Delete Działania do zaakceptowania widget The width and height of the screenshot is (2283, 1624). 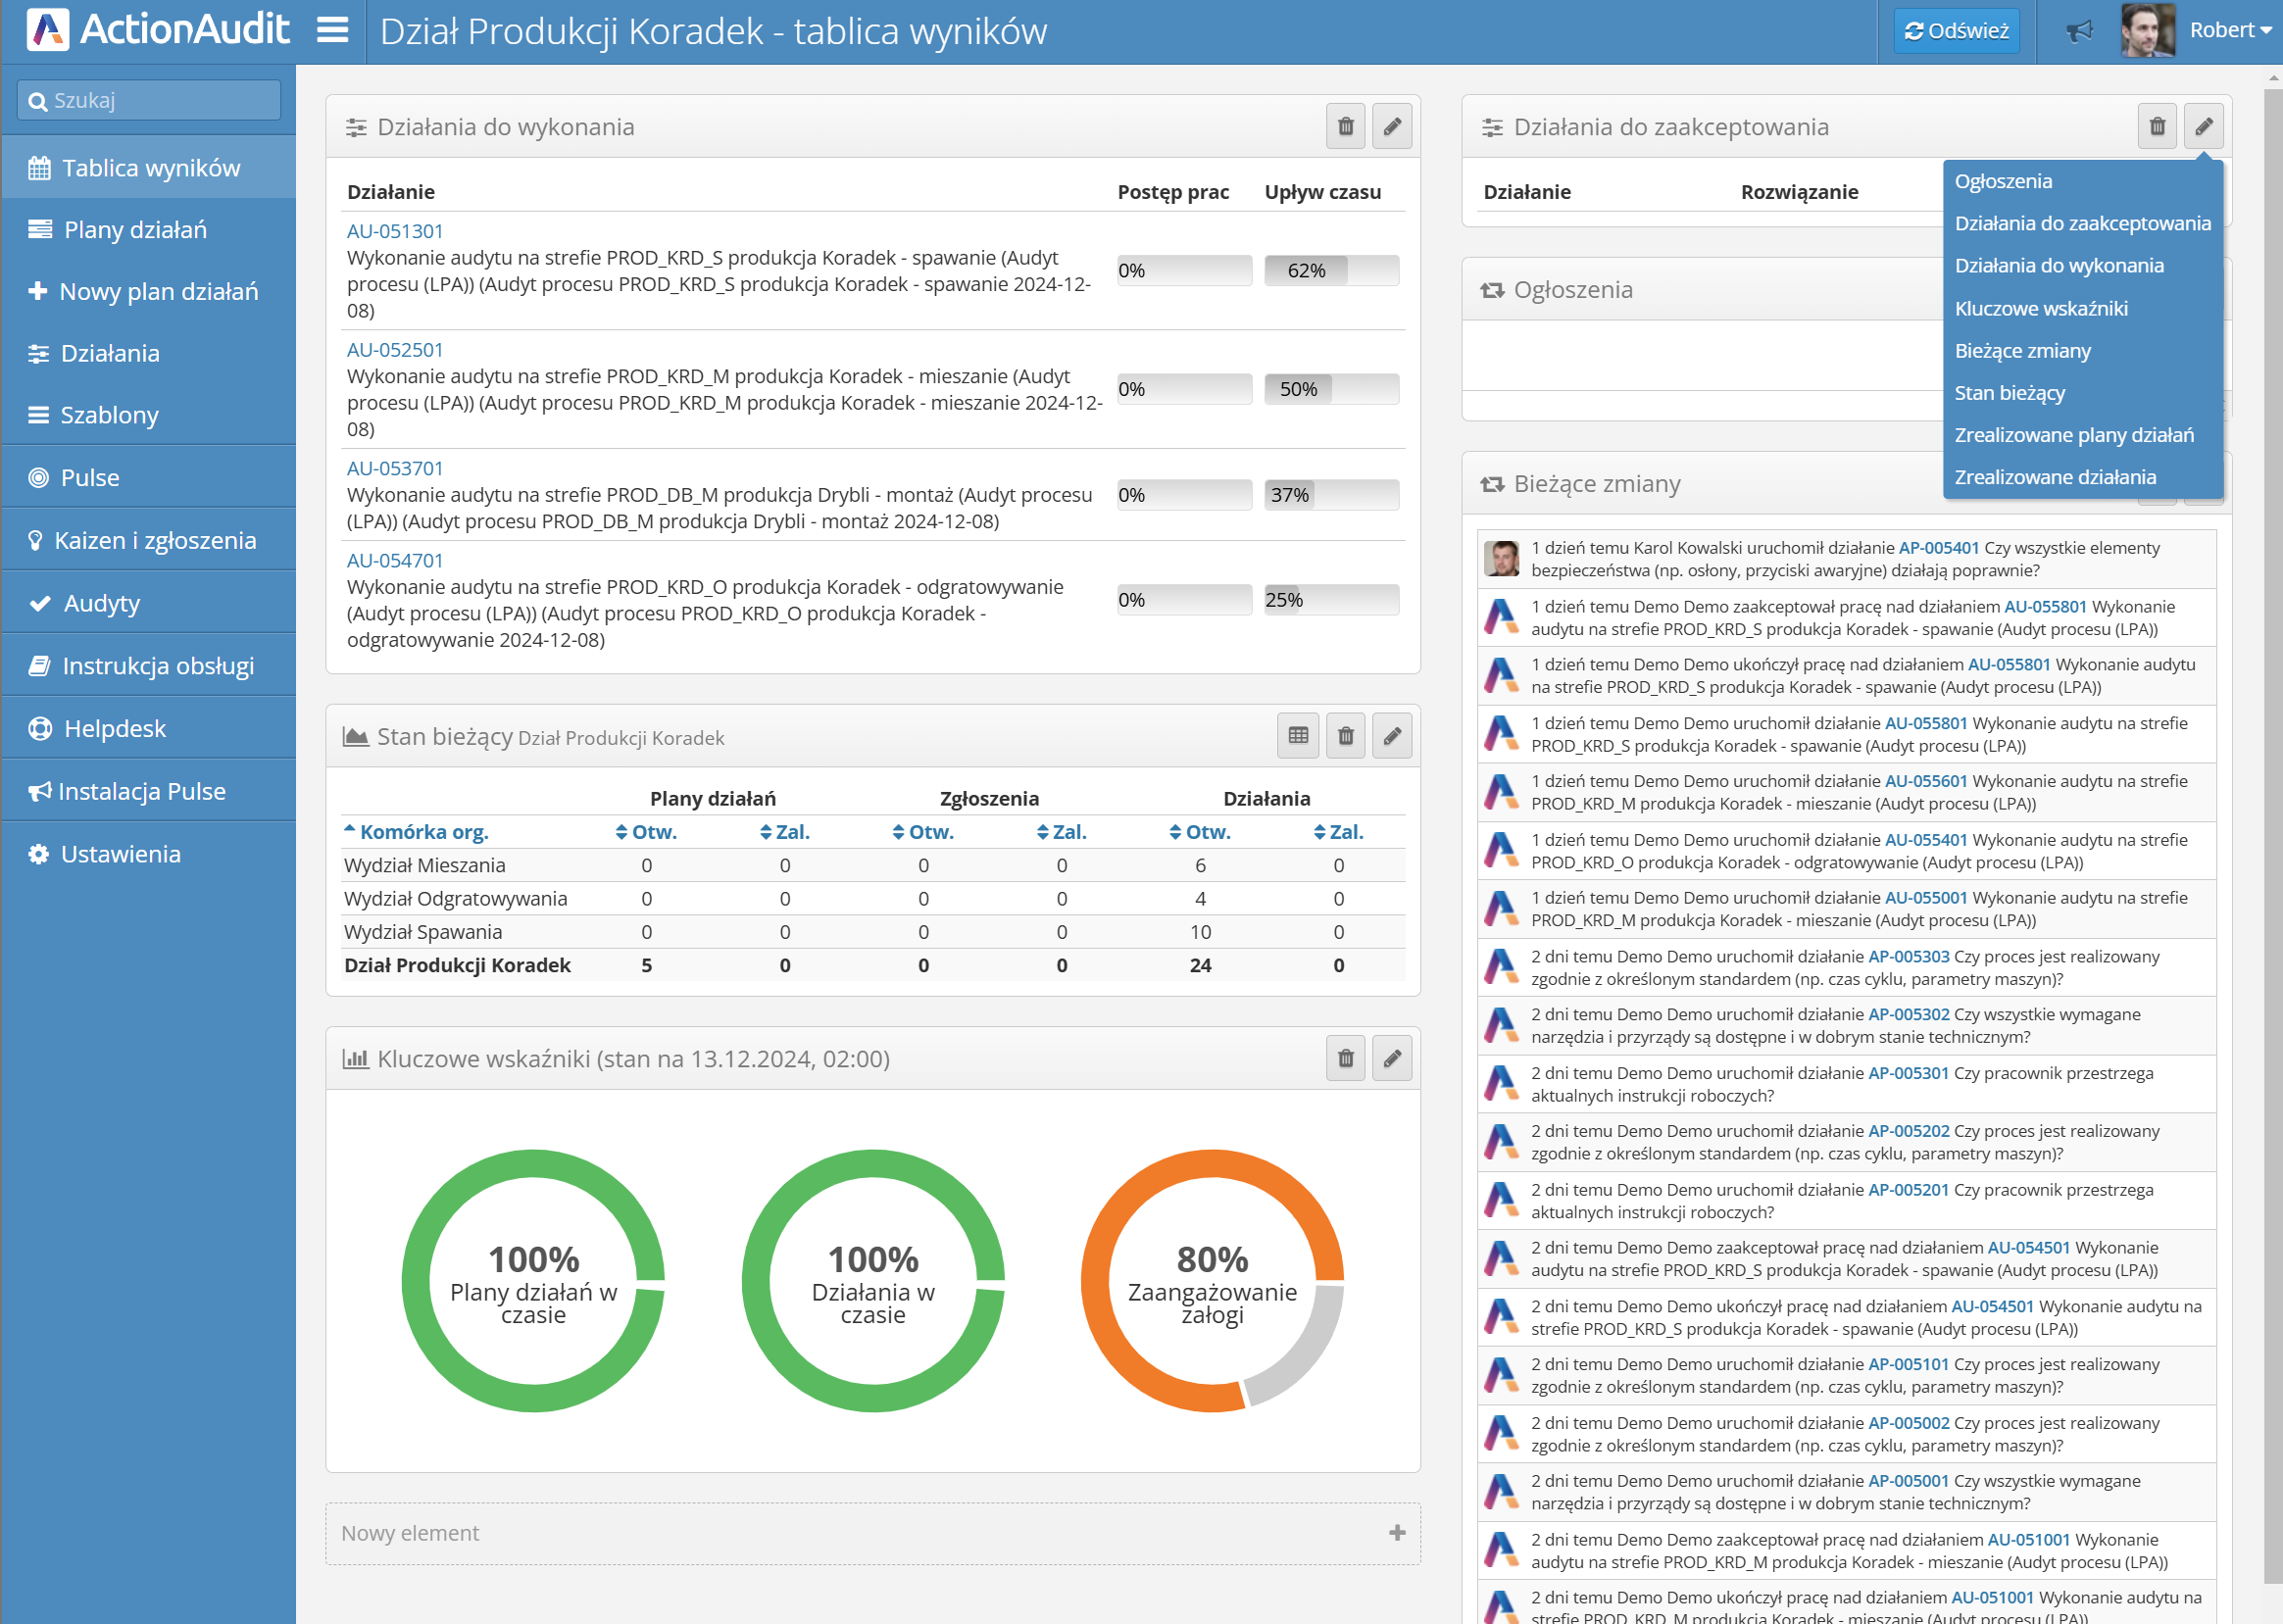(2157, 127)
